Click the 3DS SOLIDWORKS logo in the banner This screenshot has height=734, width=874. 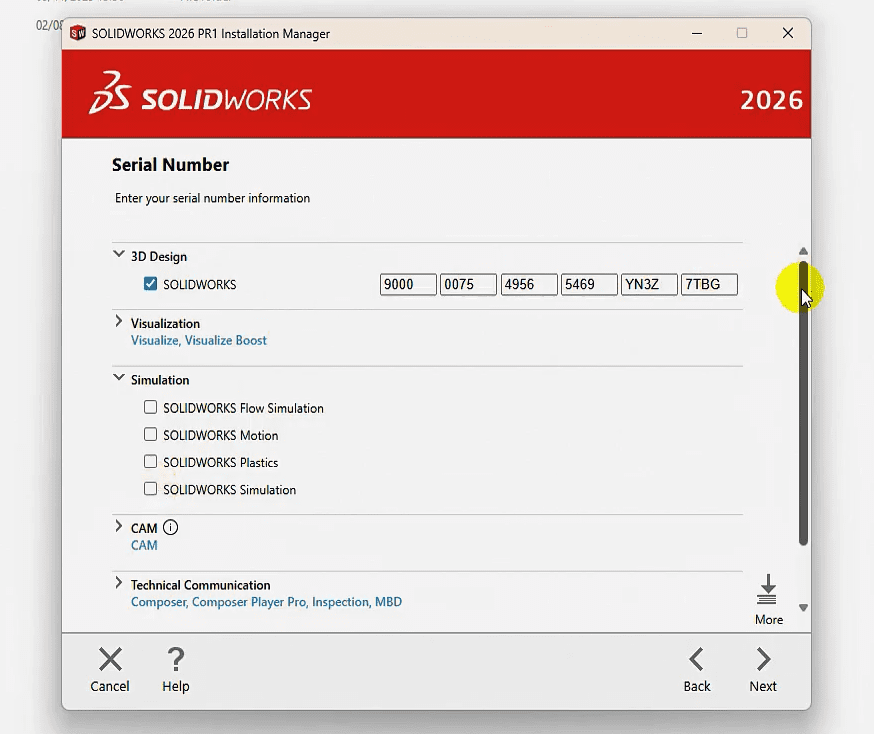200,93
